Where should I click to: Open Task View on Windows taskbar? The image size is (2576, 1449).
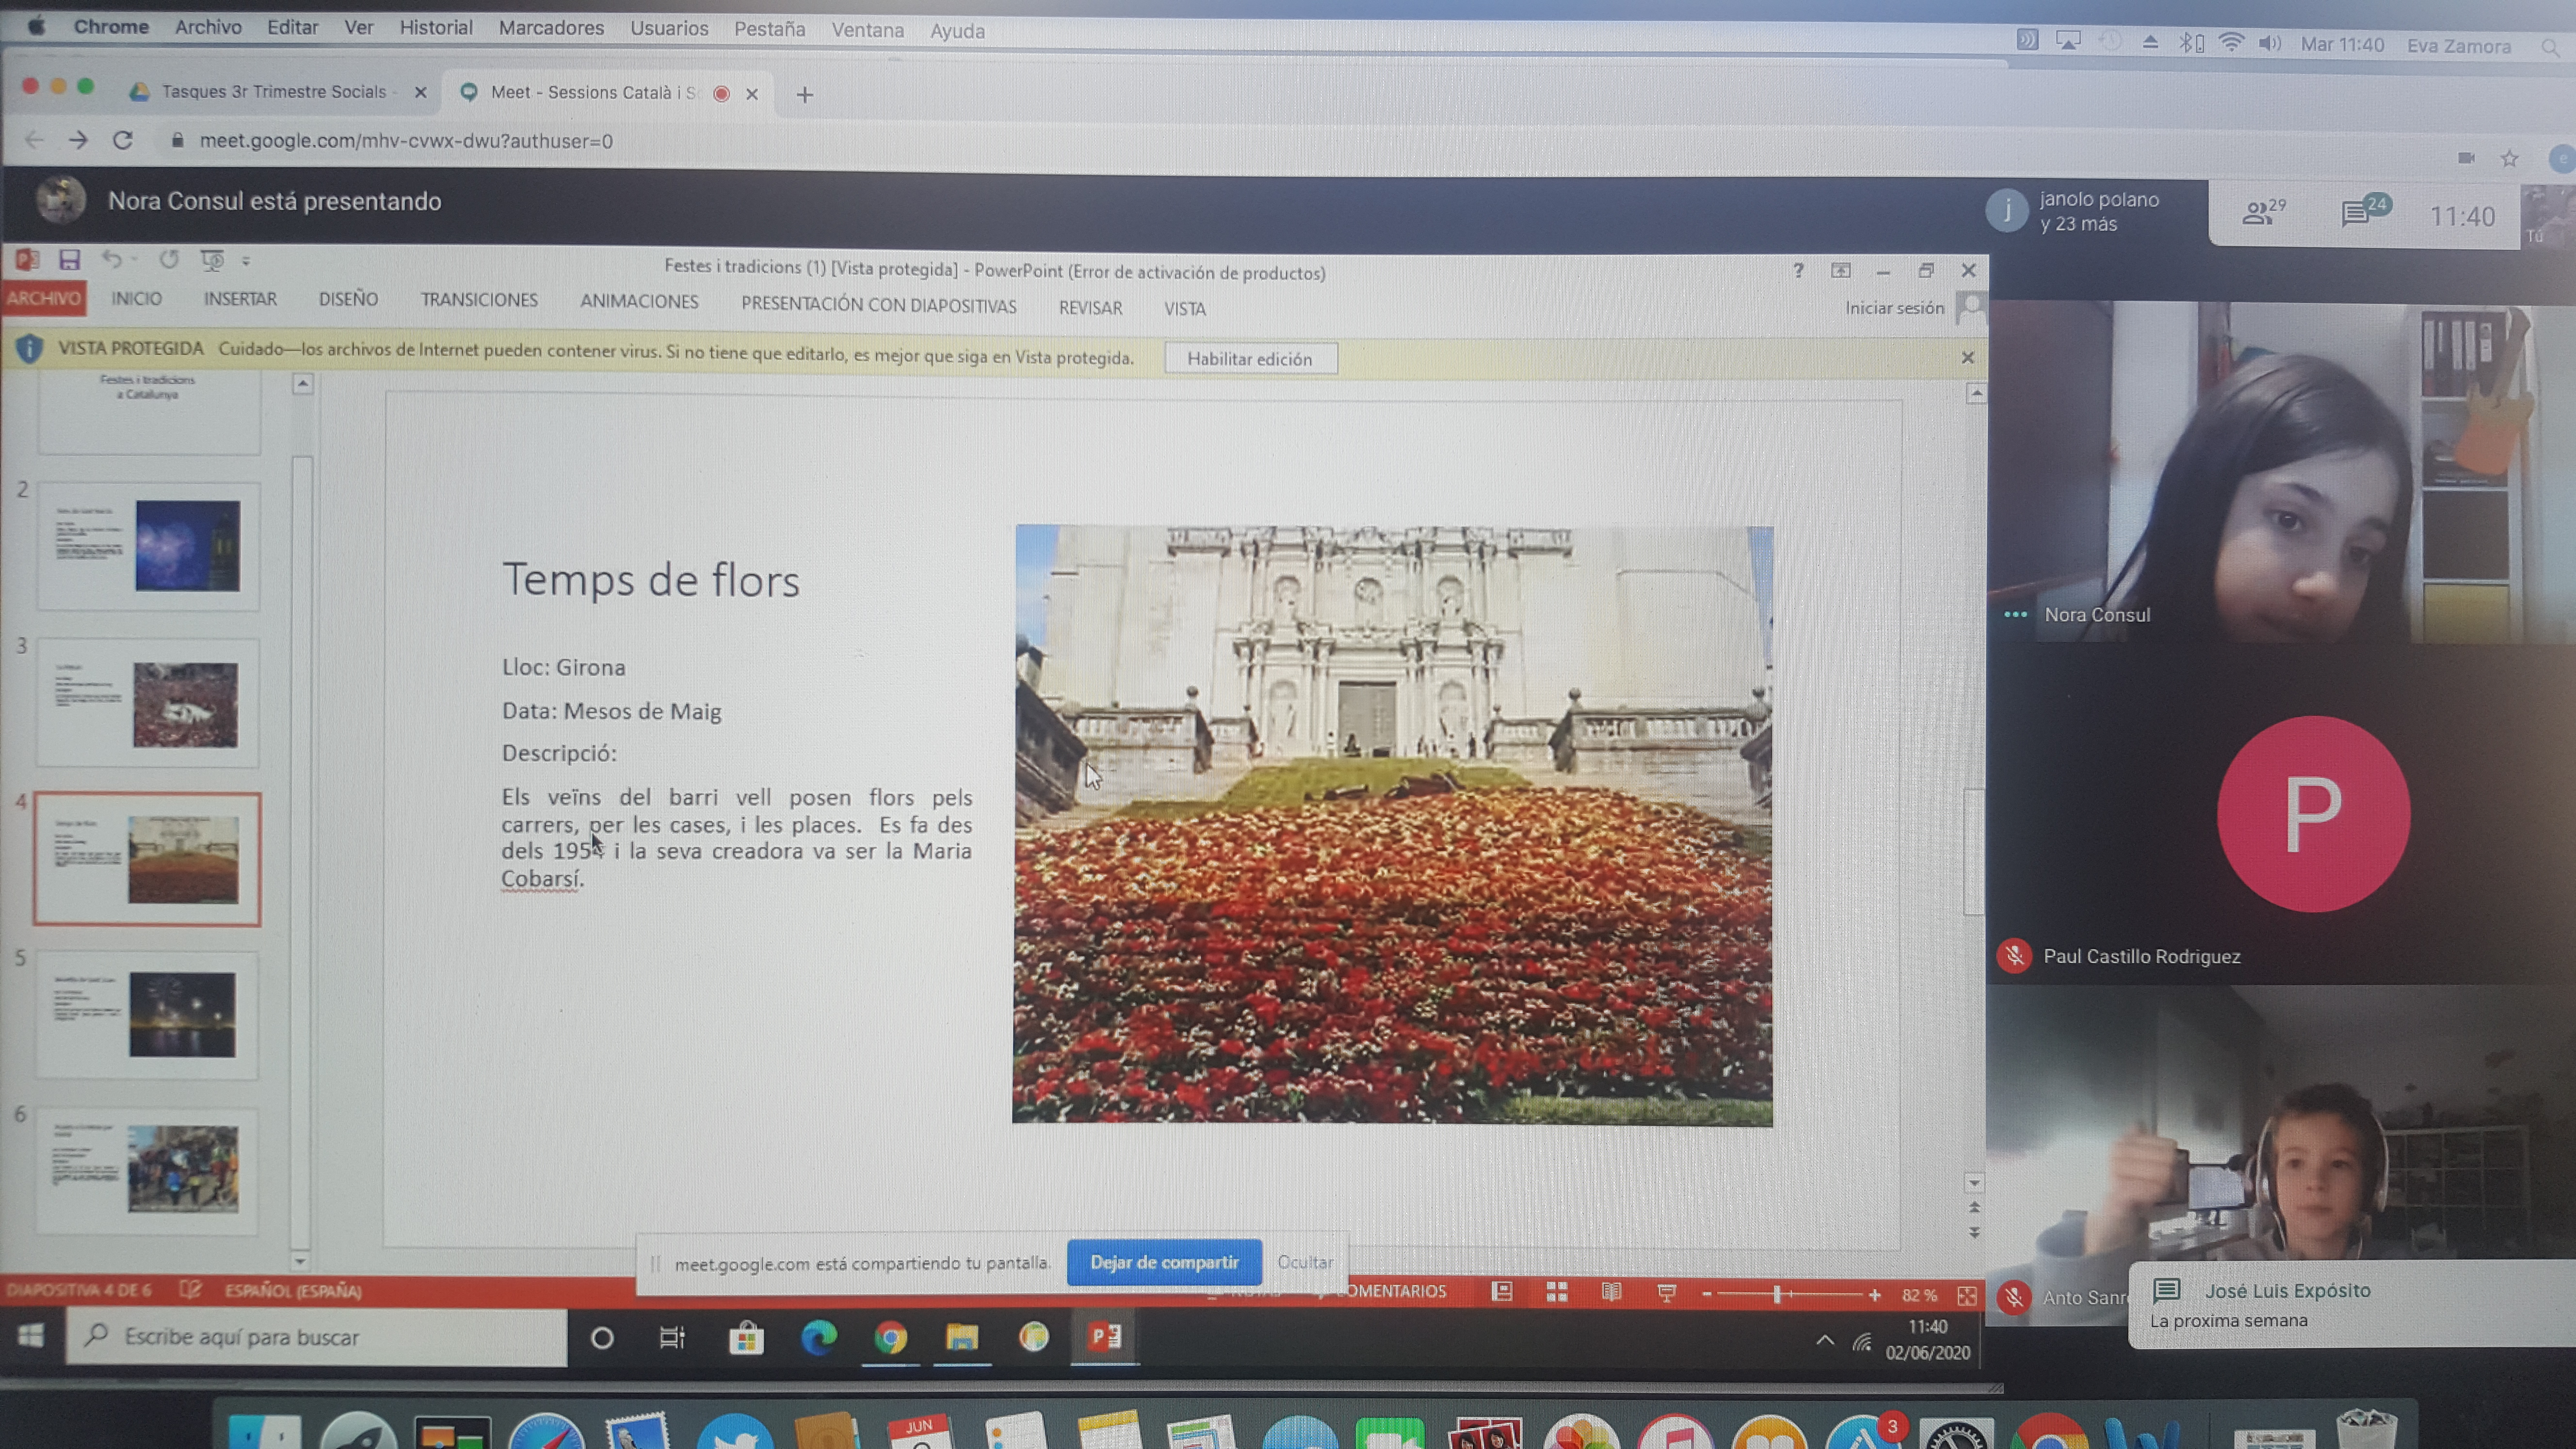pos(672,1338)
